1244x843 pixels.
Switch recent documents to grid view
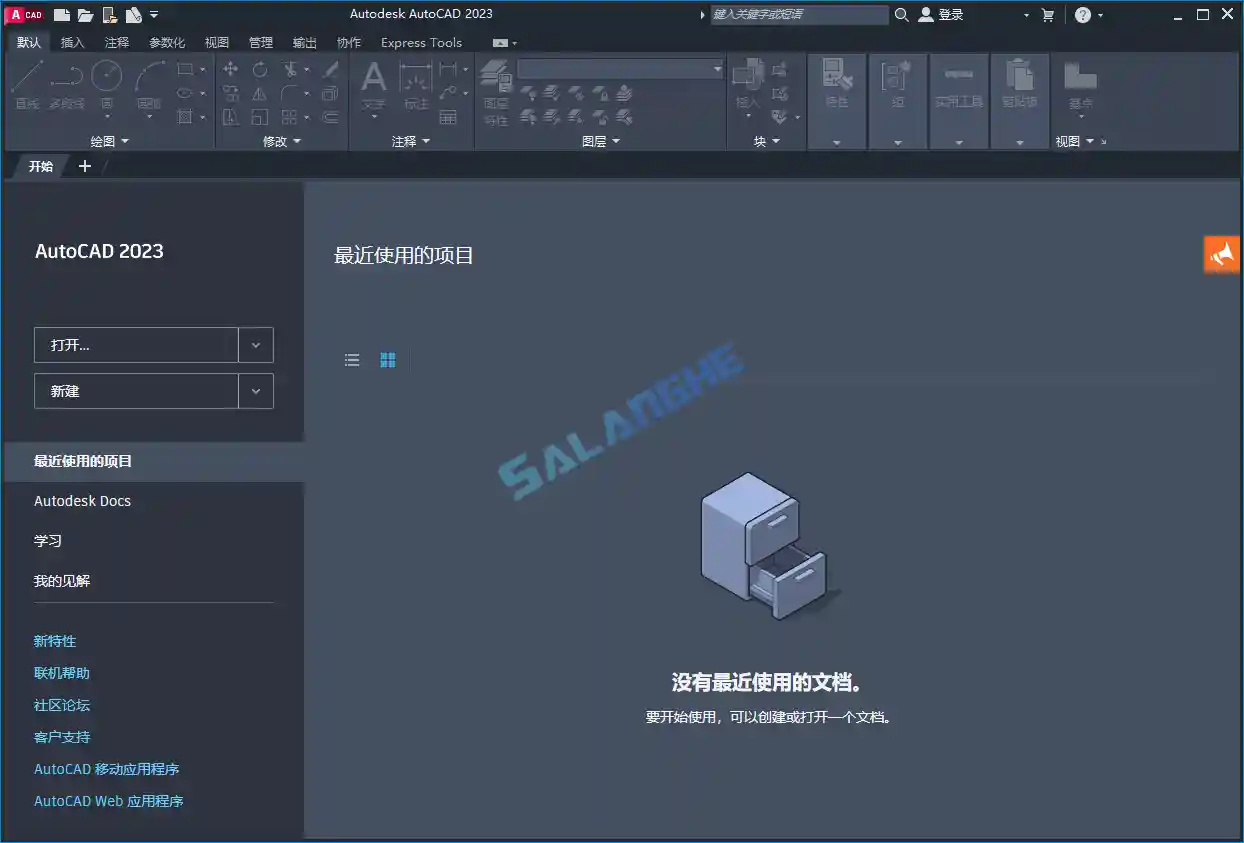point(388,360)
